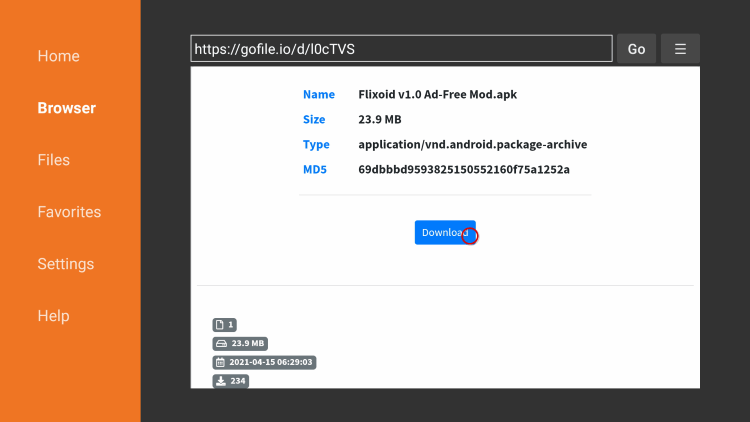Click the Size label
Viewport: 750px width, 422px height.
(x=314, y=119)
